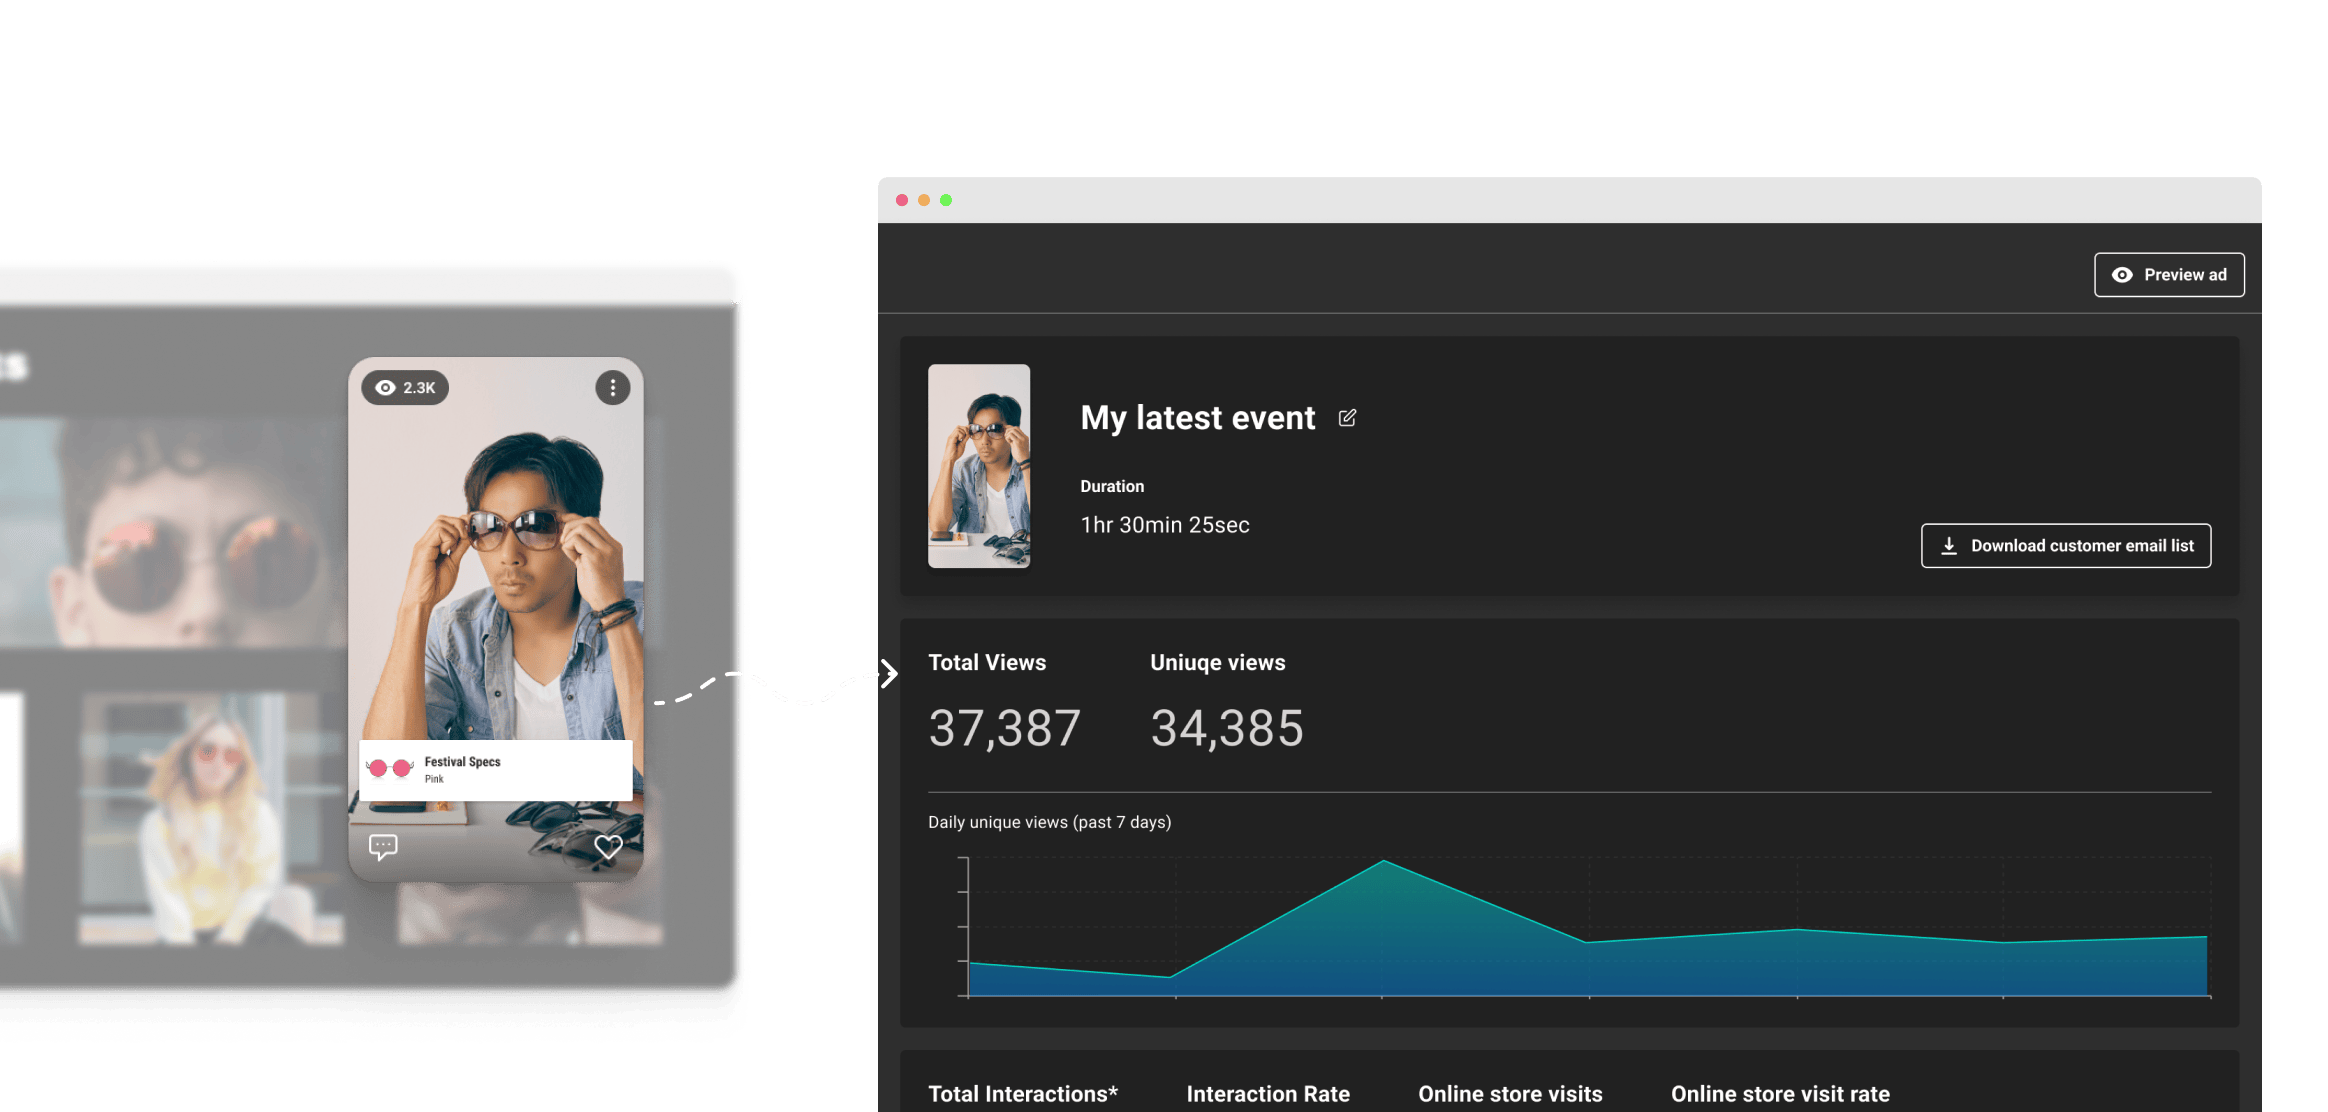Click the right chevron arrow next to dashboard

click(x=889, y=674)
